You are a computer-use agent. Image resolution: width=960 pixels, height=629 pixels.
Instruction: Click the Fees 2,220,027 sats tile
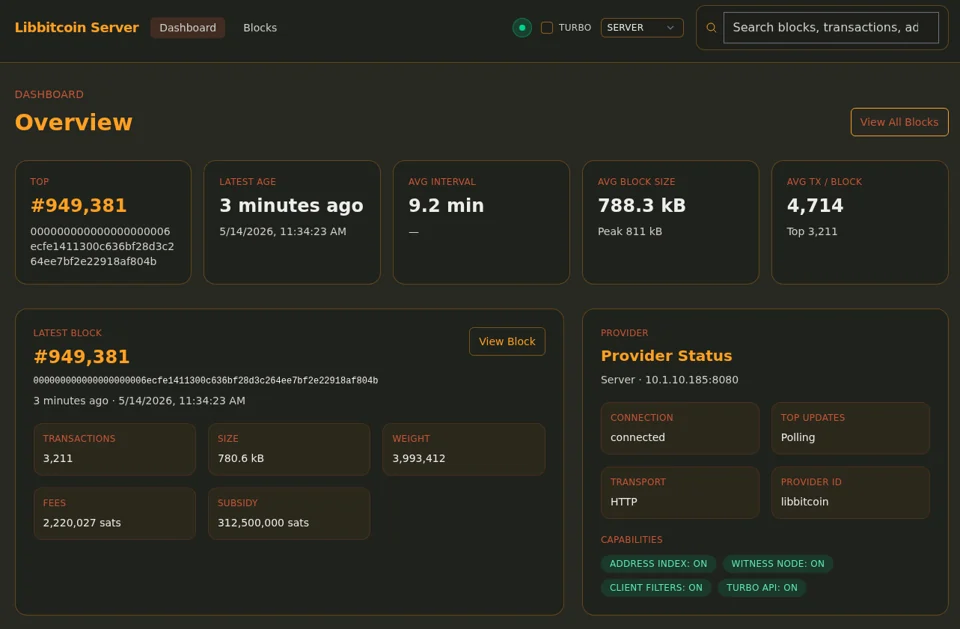(114, 513)
